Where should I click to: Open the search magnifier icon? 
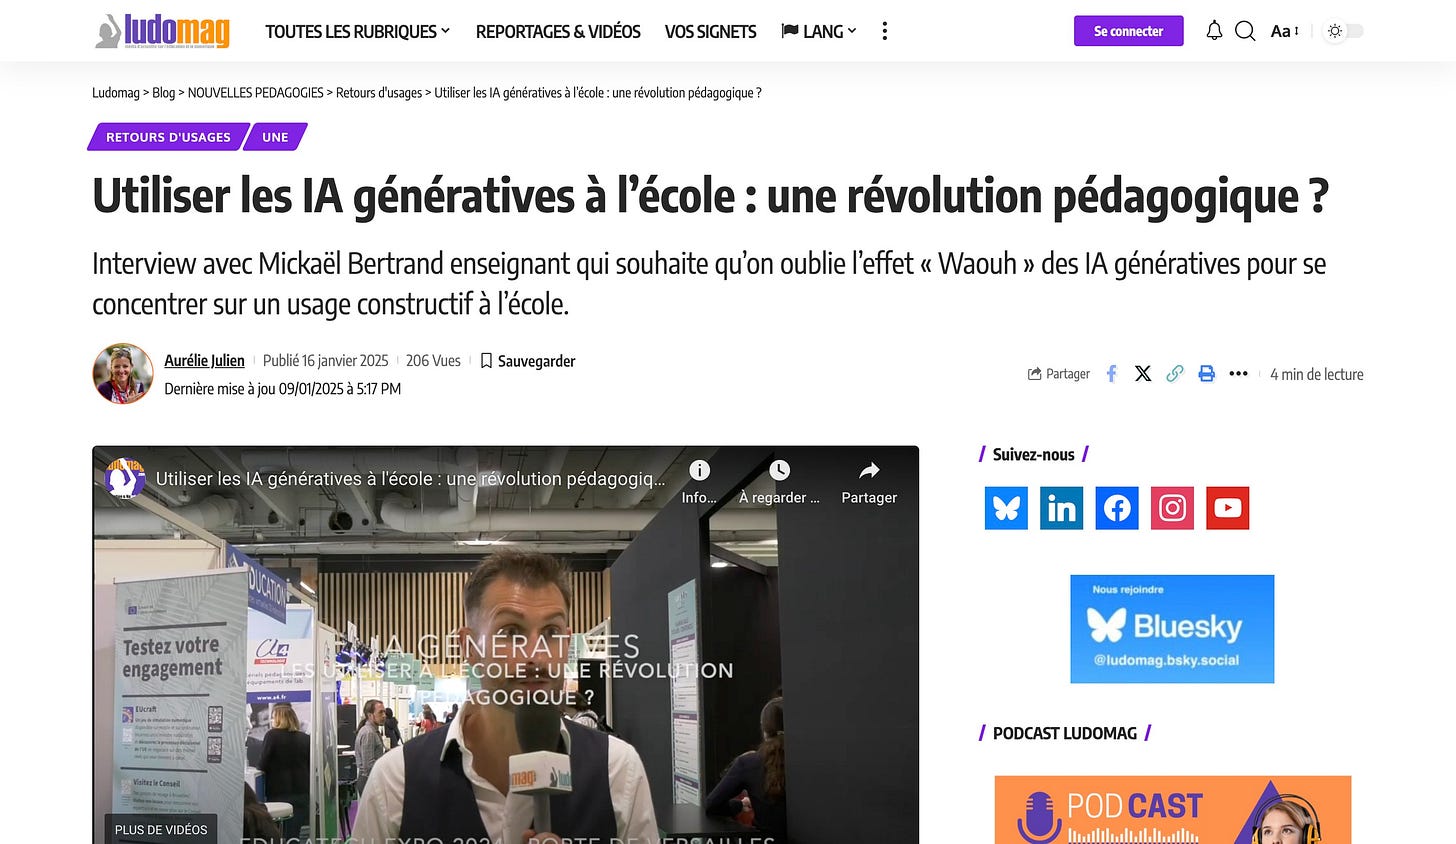pyautogui.click(x=1245, y=31)
